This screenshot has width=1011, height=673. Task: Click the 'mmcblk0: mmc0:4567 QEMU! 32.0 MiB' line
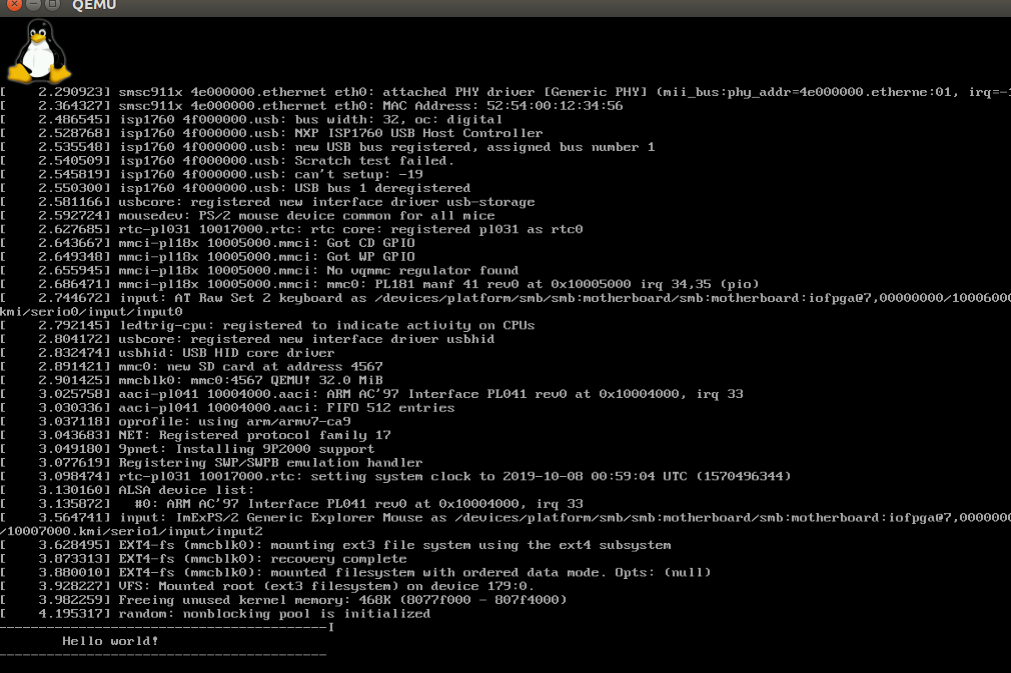[x=191, y=380]
